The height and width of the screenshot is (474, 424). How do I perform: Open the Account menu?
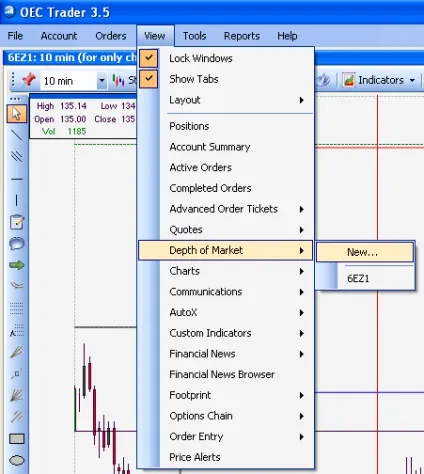click(59, 36)
